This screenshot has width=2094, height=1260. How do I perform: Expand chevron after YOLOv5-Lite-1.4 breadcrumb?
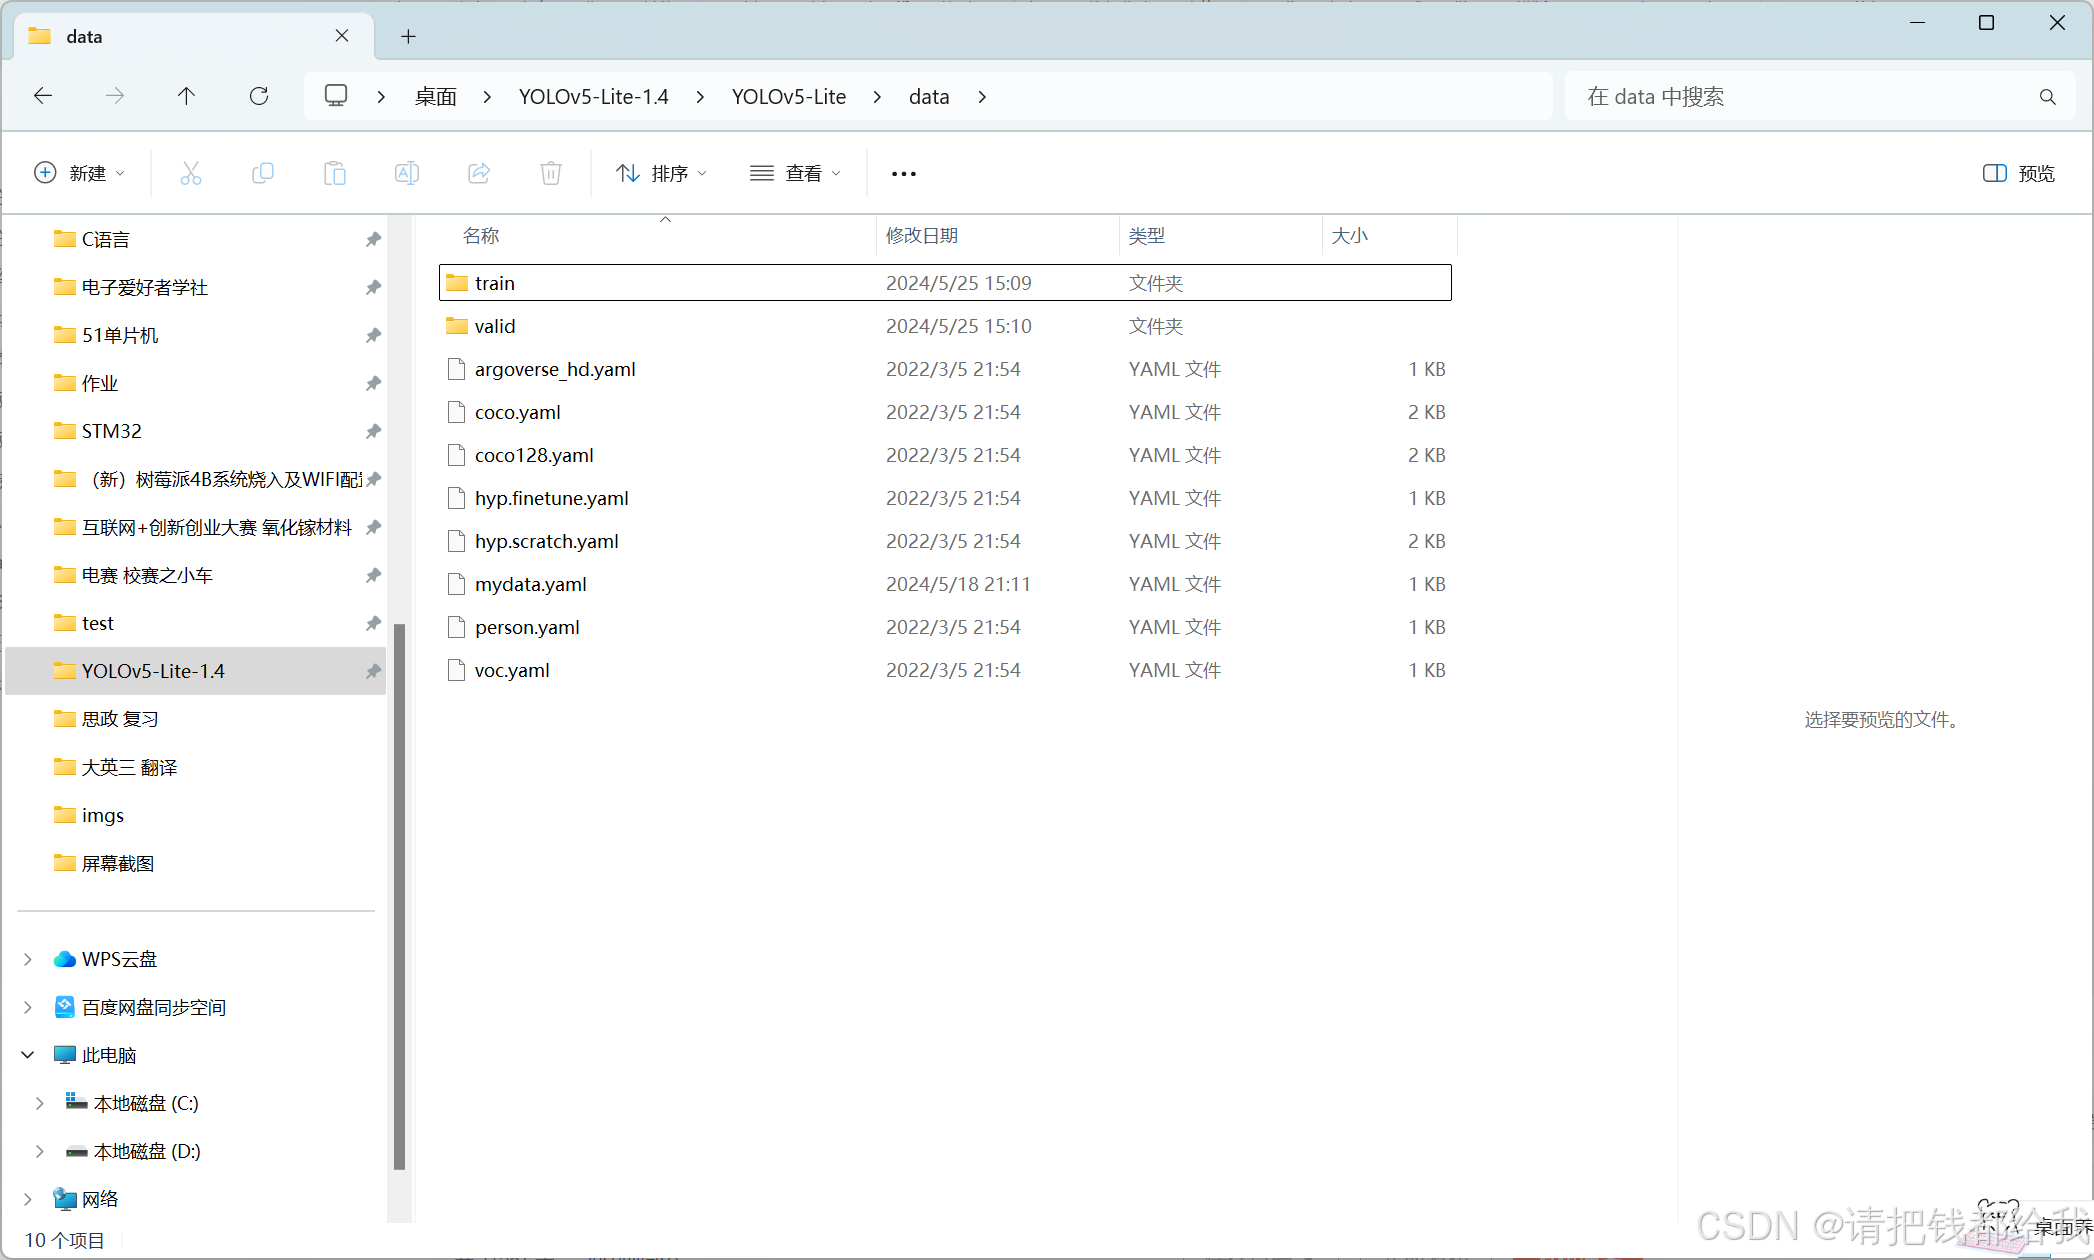coord(700,97)
